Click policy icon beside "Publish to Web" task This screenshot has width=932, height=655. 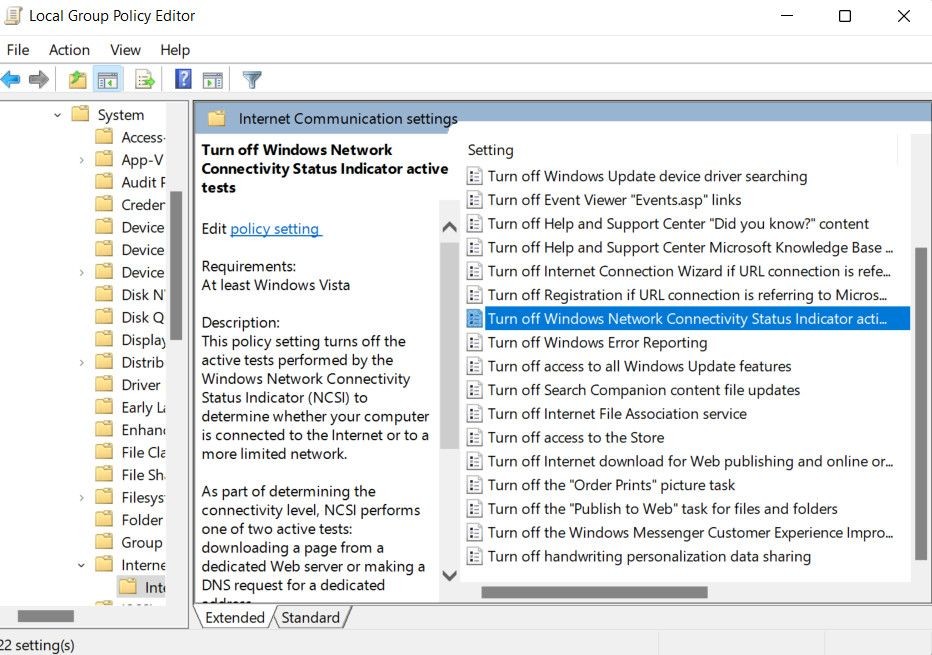tap(474, 509)
